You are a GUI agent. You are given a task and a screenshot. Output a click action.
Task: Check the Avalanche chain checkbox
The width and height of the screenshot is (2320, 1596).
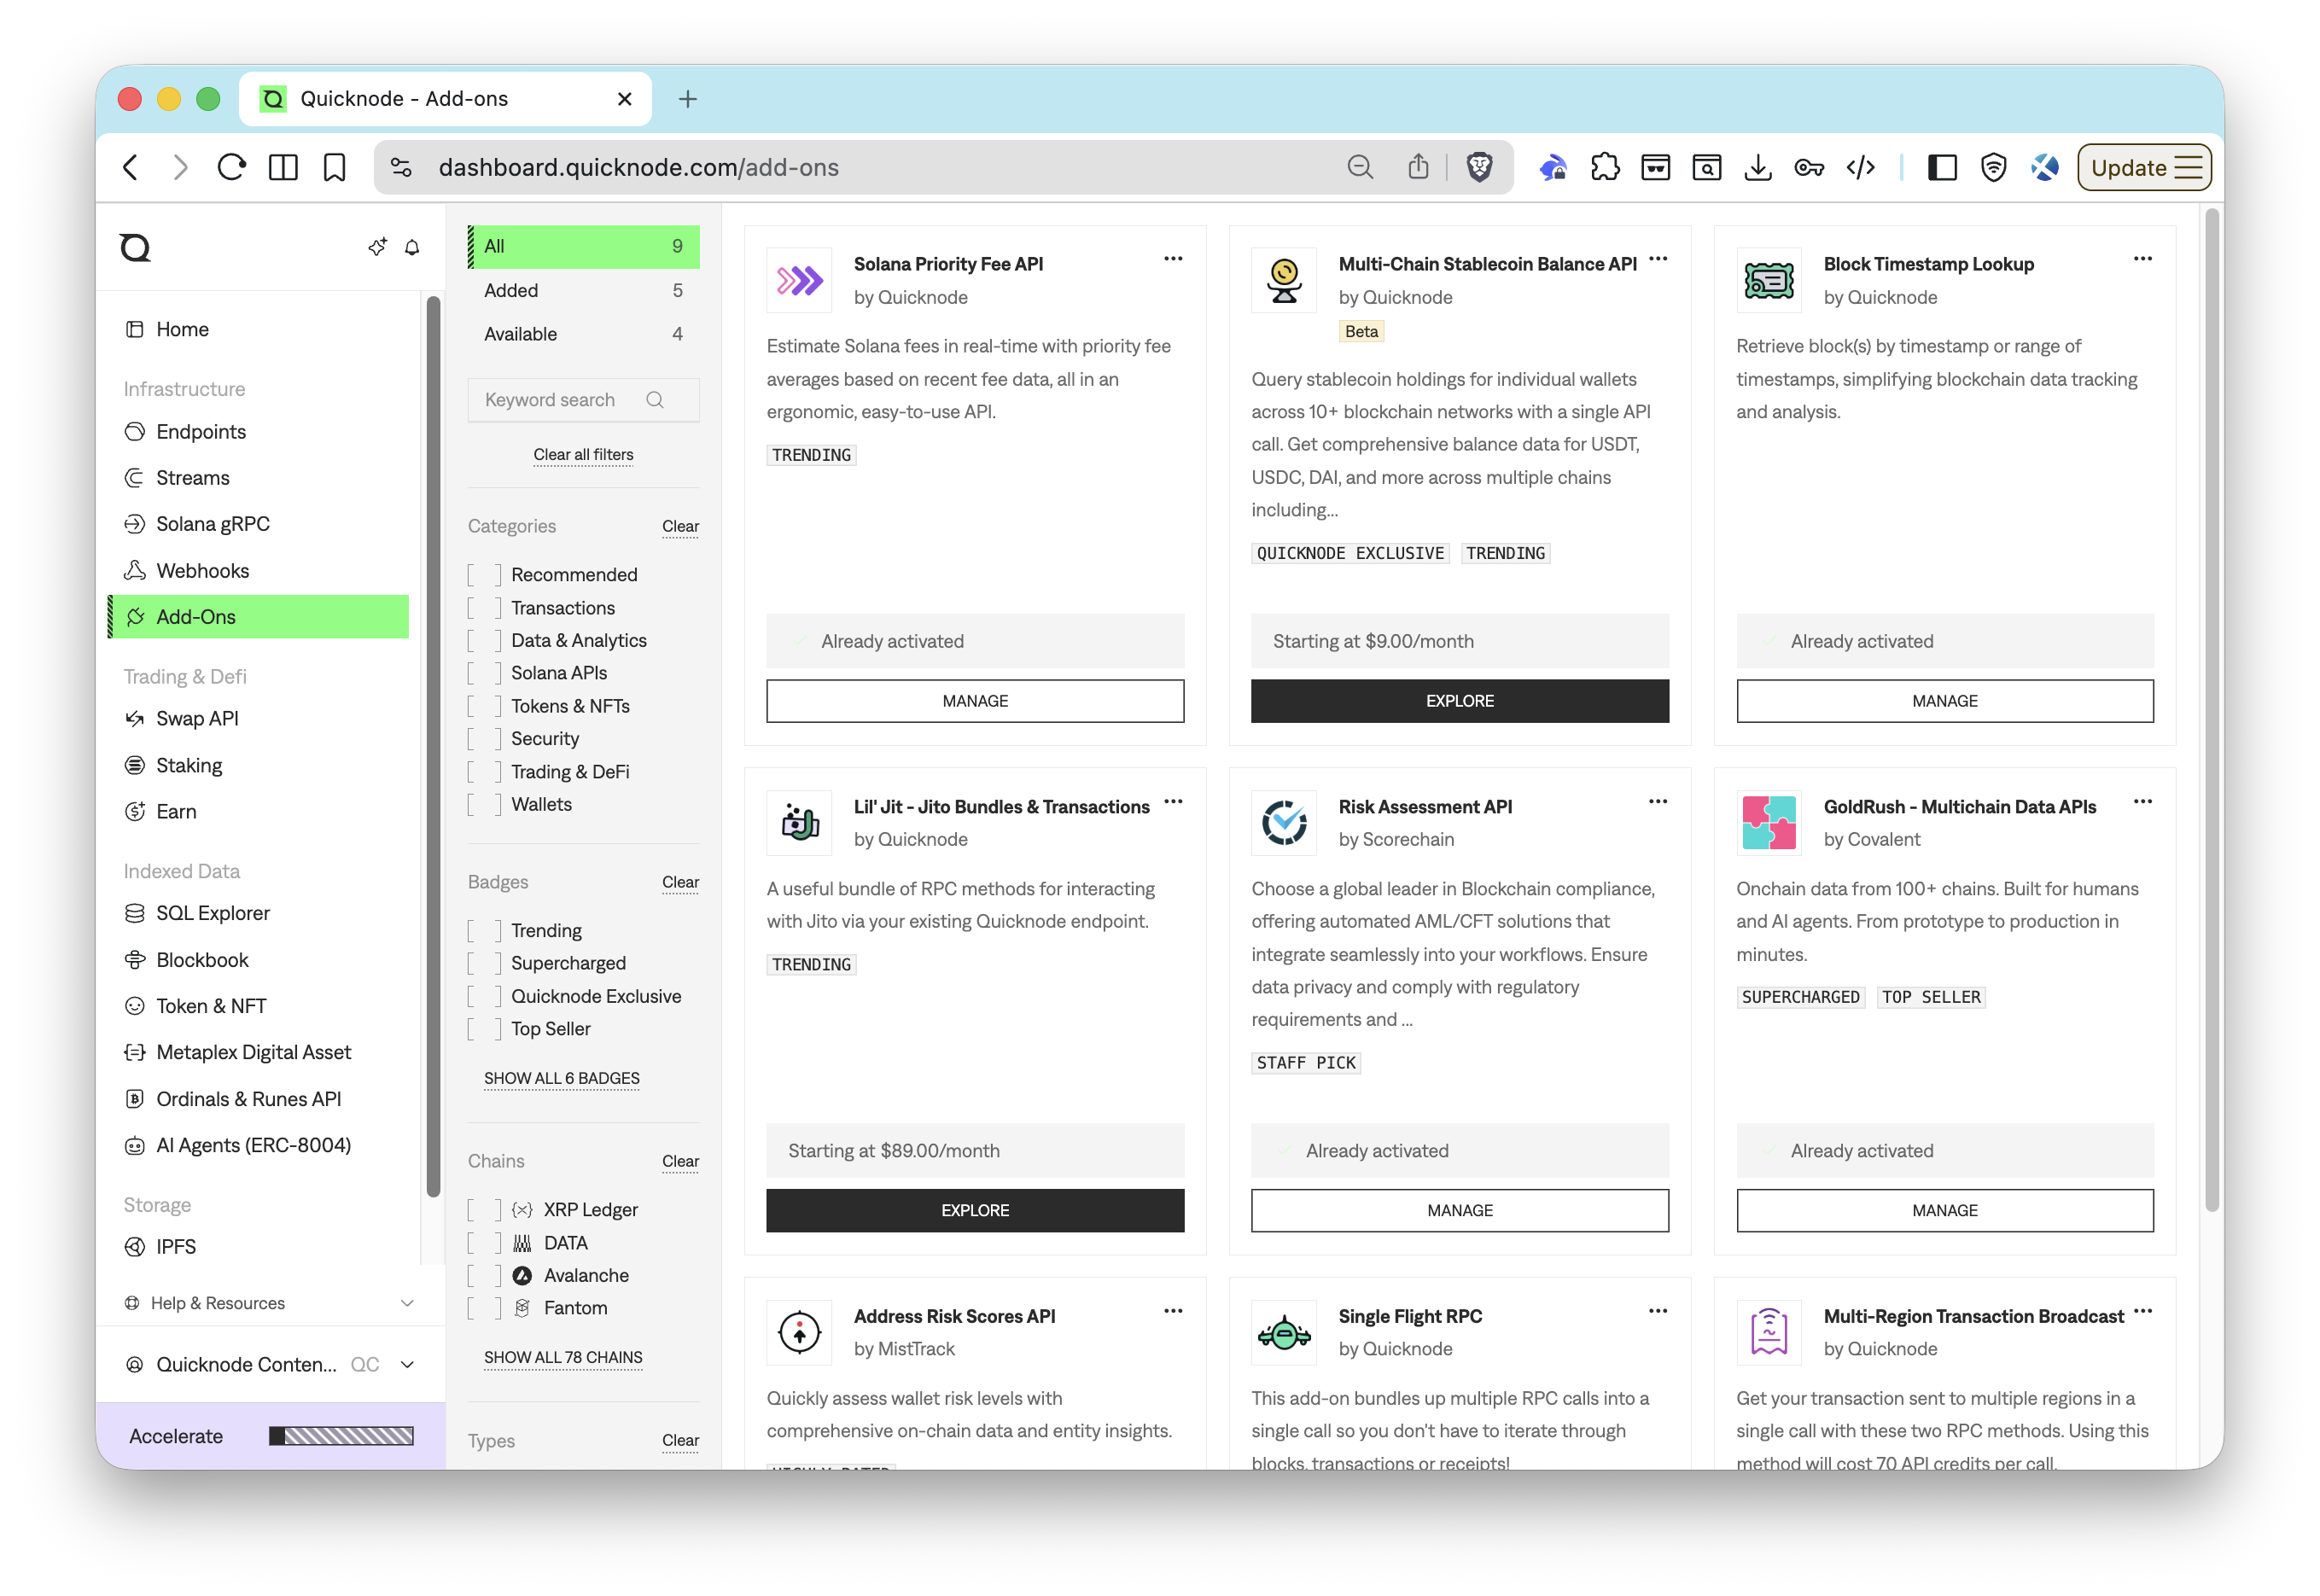click(484, 1275)
